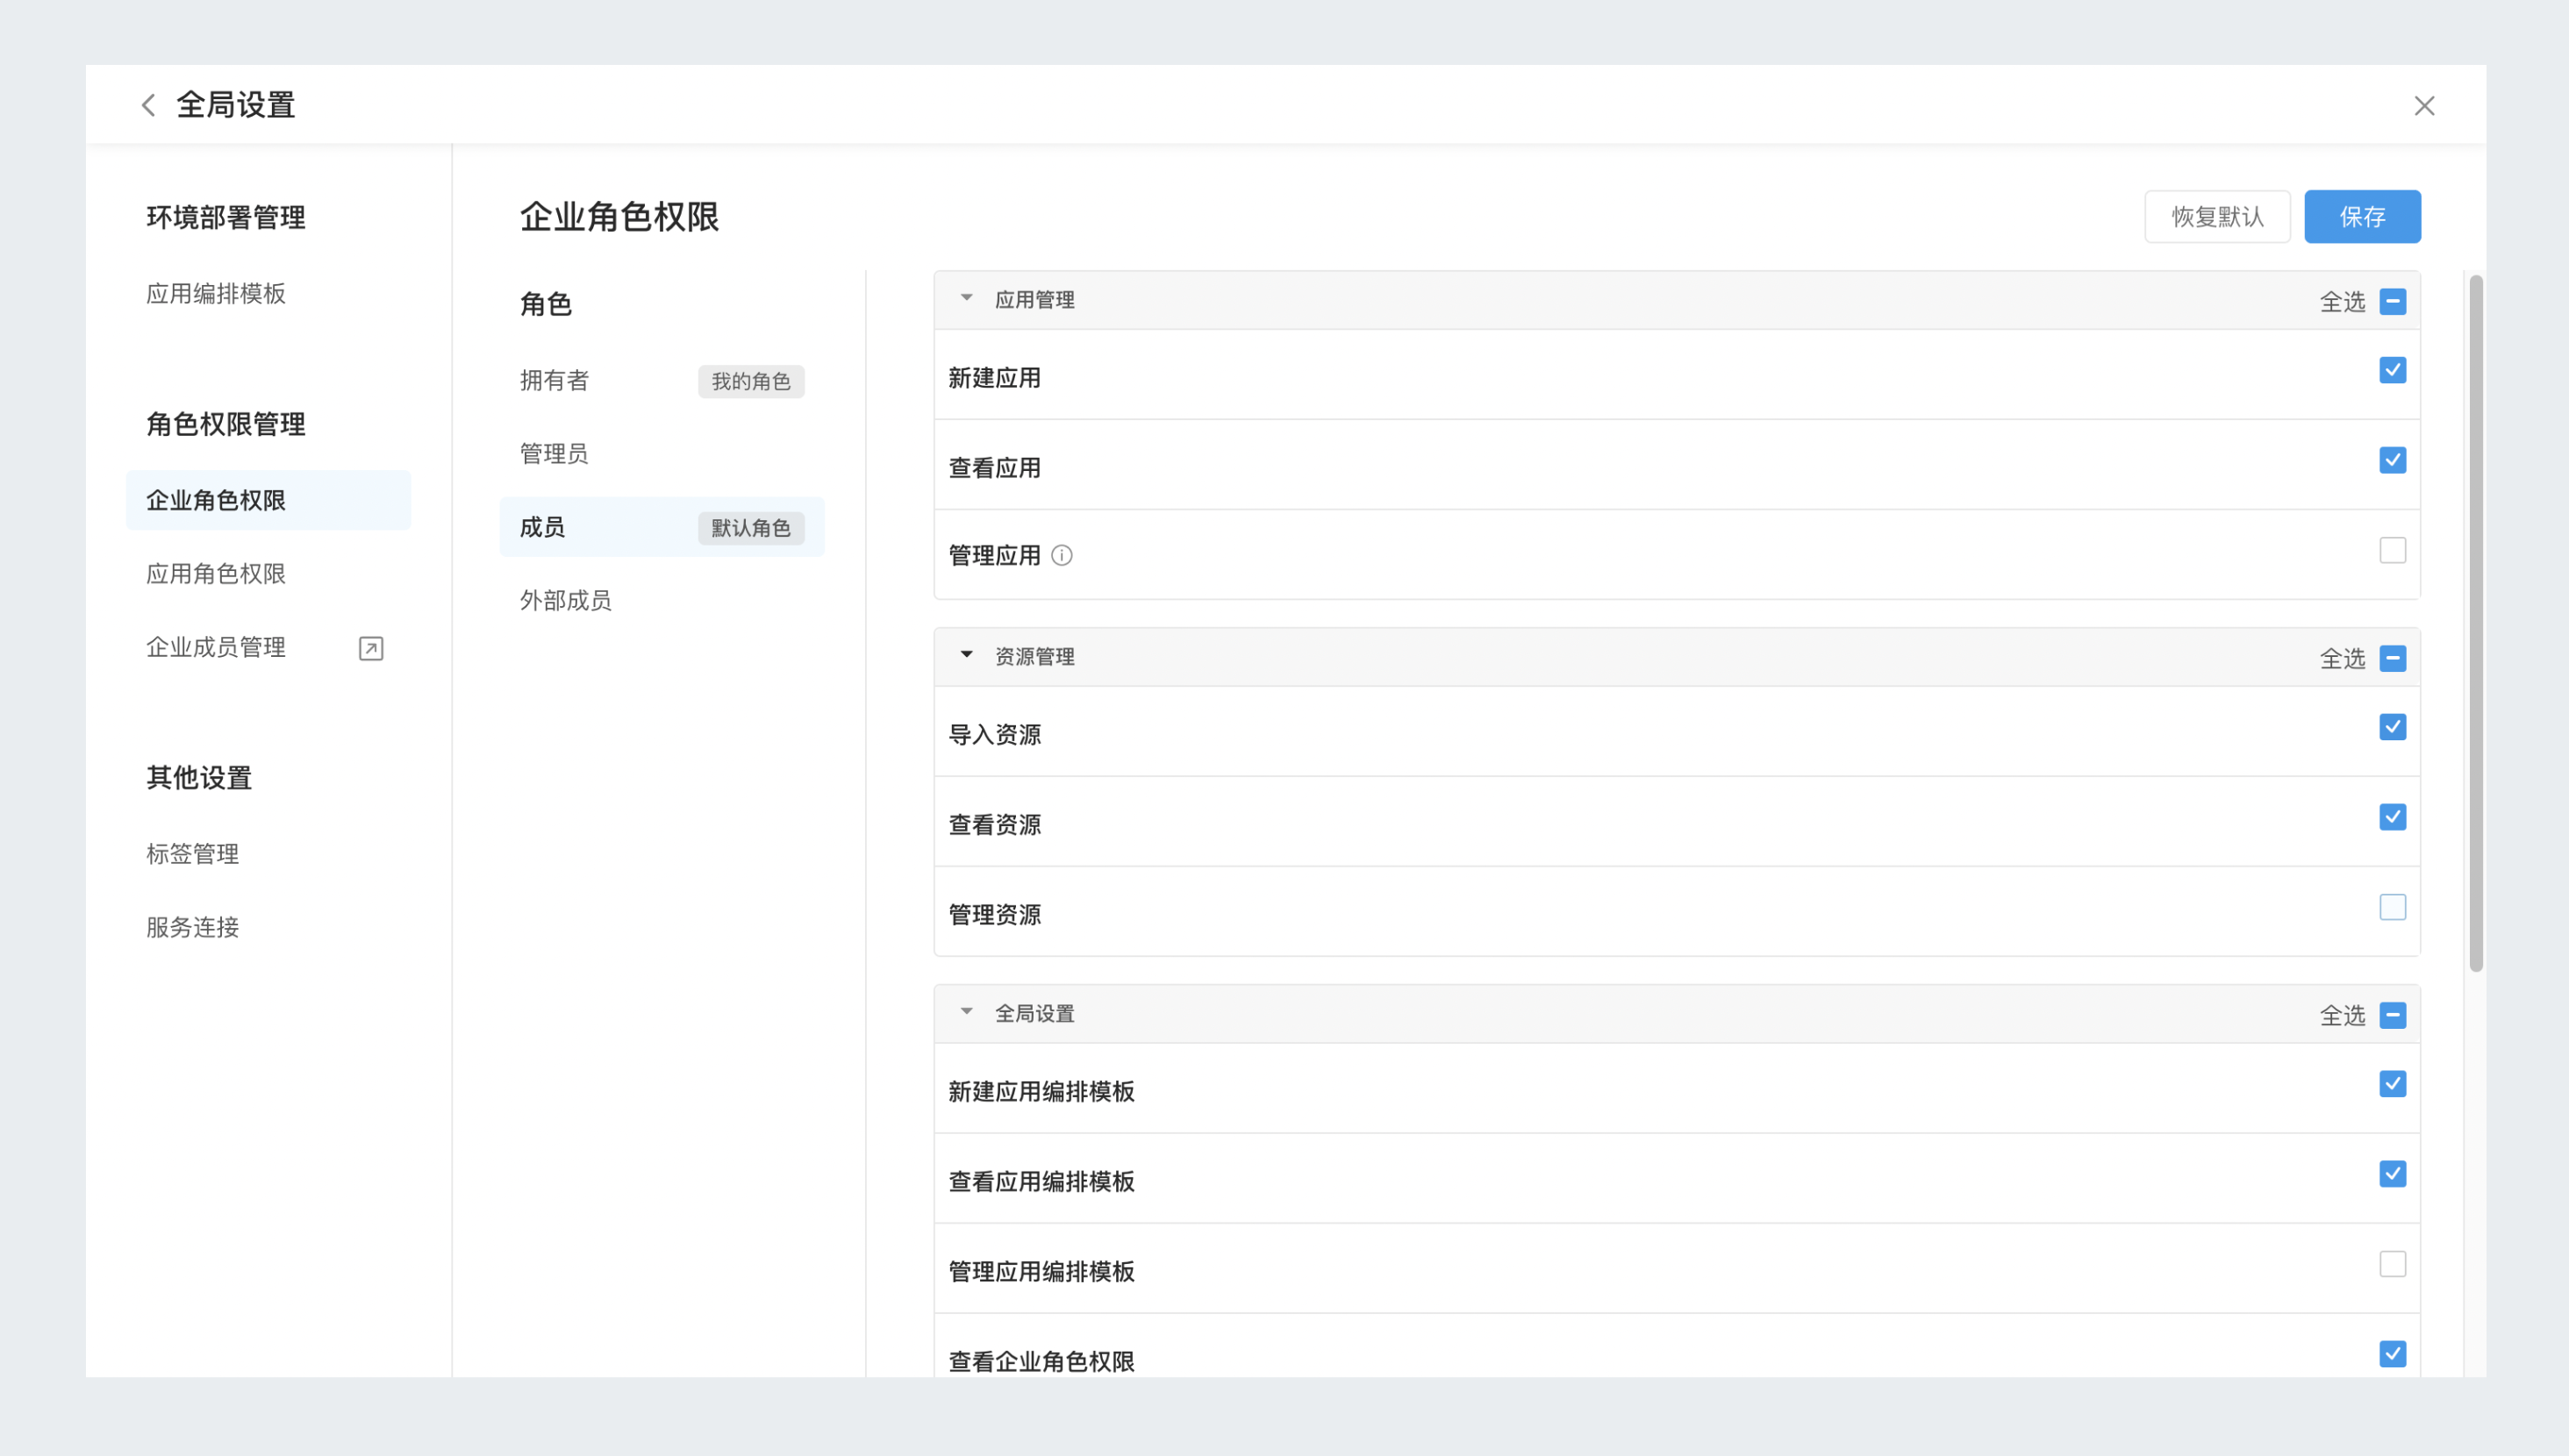Viewport: 2569px width, 1456px height.
Task: Open 应用编排模板 in the sidebar
Action: [x=216, y=294]
